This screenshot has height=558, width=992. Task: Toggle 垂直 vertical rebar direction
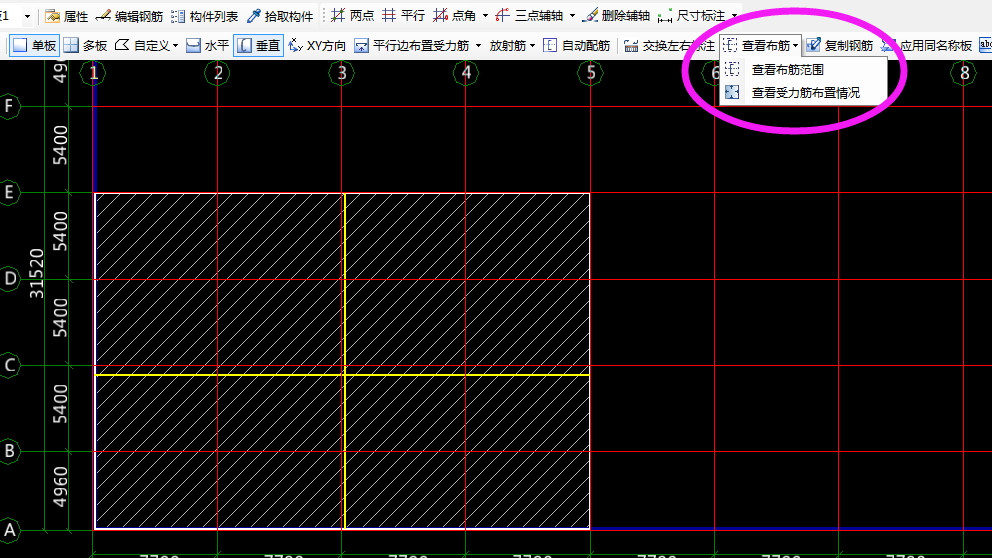coord(258,46)
